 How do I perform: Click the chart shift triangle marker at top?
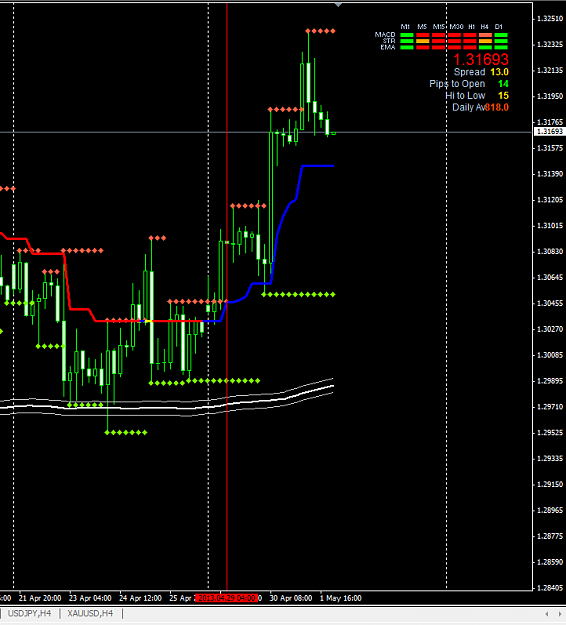338,5
